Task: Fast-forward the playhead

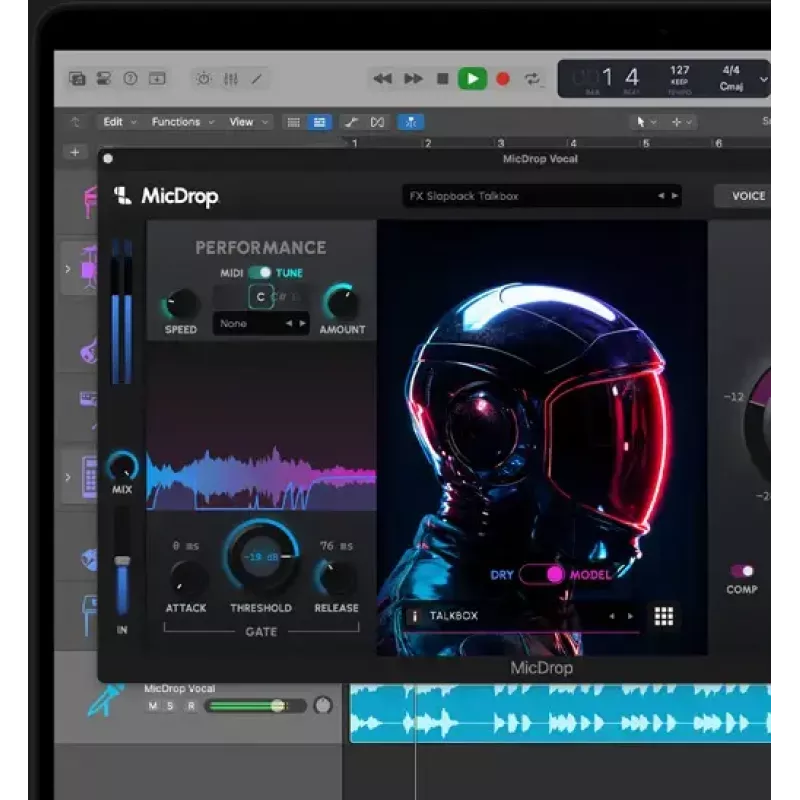Action: coord(413,79)
